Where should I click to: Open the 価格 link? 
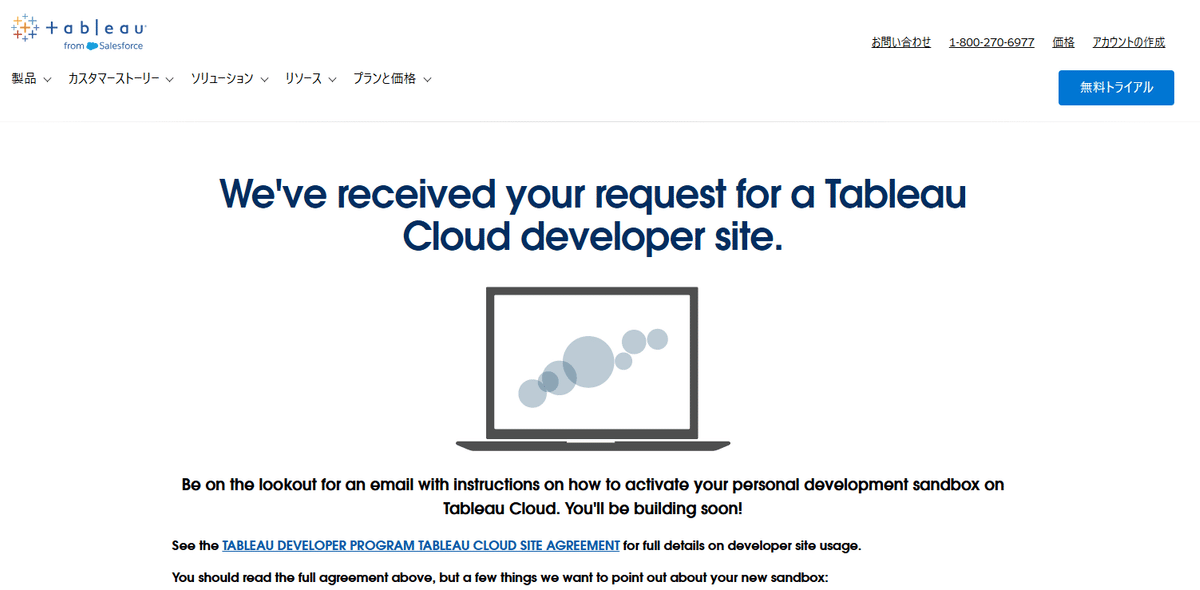pyautogui.click(x=1062, y=41)
